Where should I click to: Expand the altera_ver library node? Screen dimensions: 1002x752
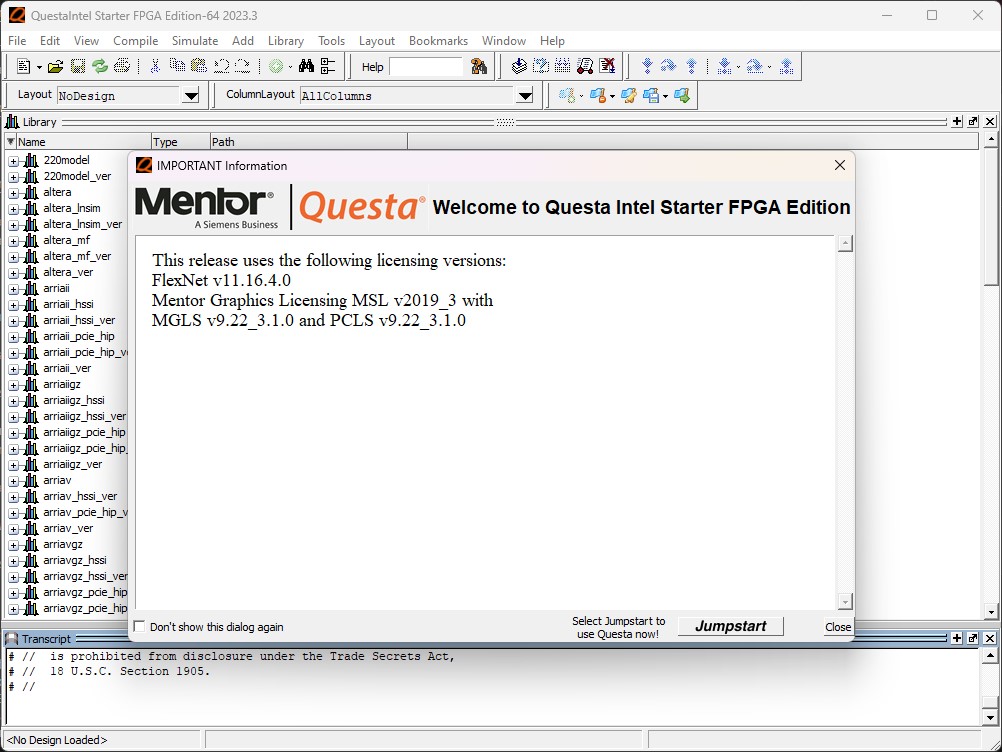pos(13,273)
